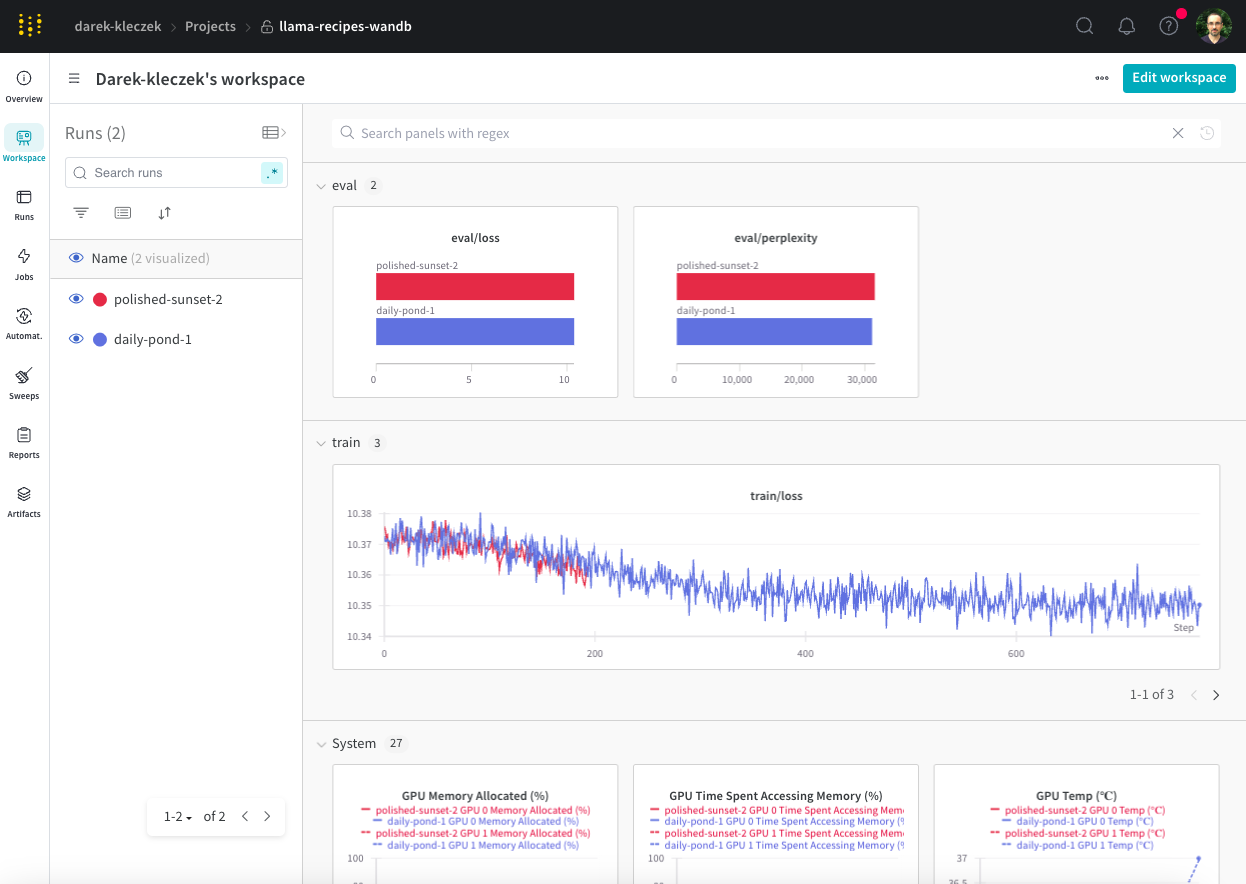Collapse the System panel section

pyautogui.click(x=322, y=743)
